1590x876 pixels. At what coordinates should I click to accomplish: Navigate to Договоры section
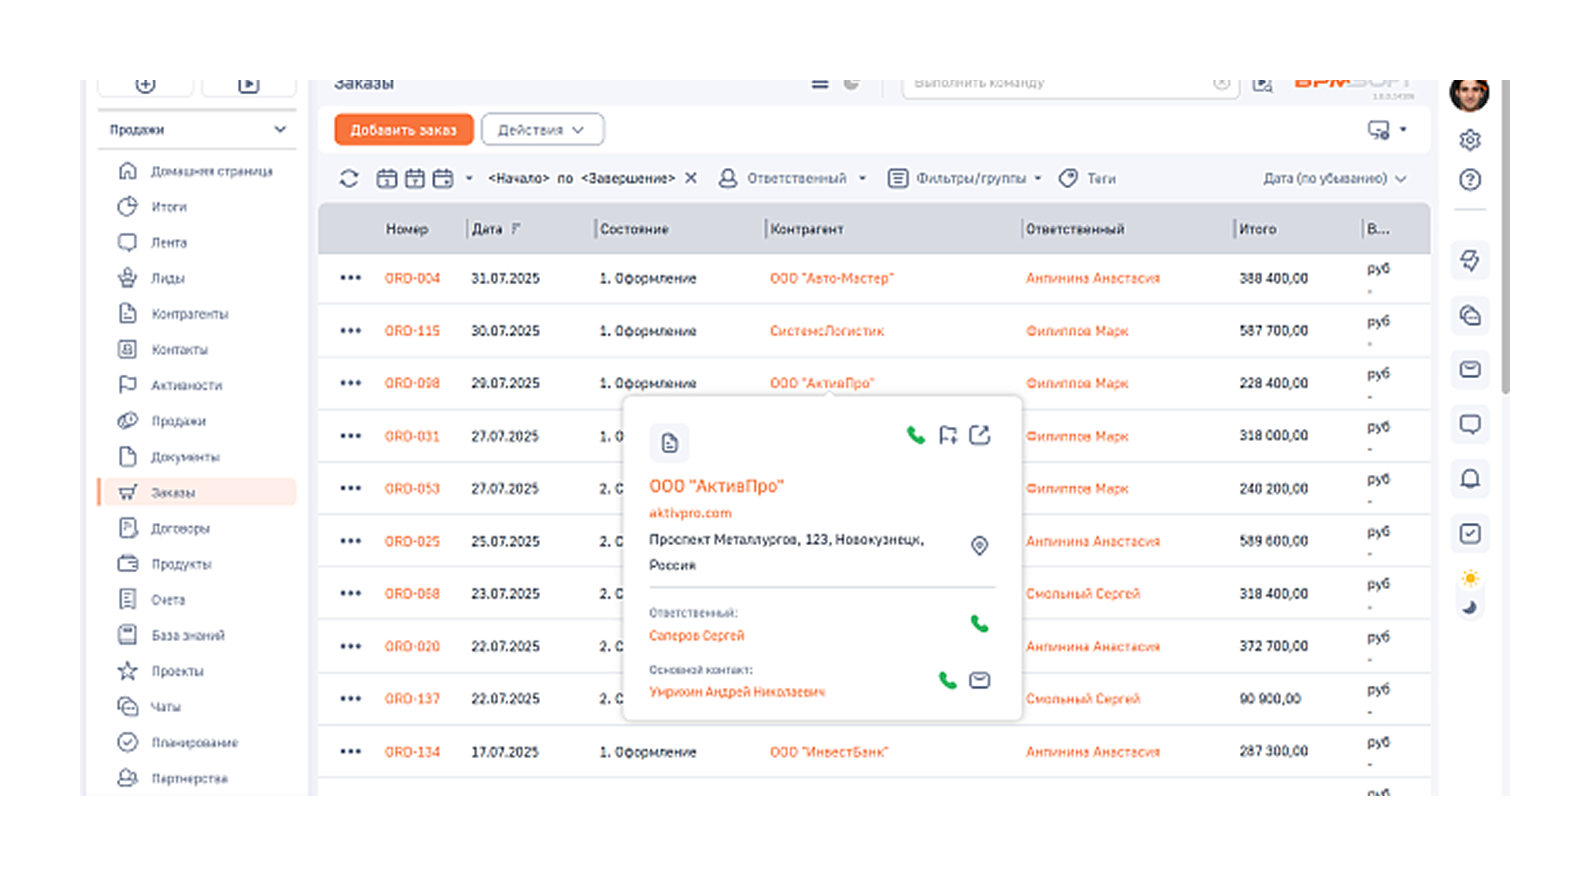tap(180, 528)
